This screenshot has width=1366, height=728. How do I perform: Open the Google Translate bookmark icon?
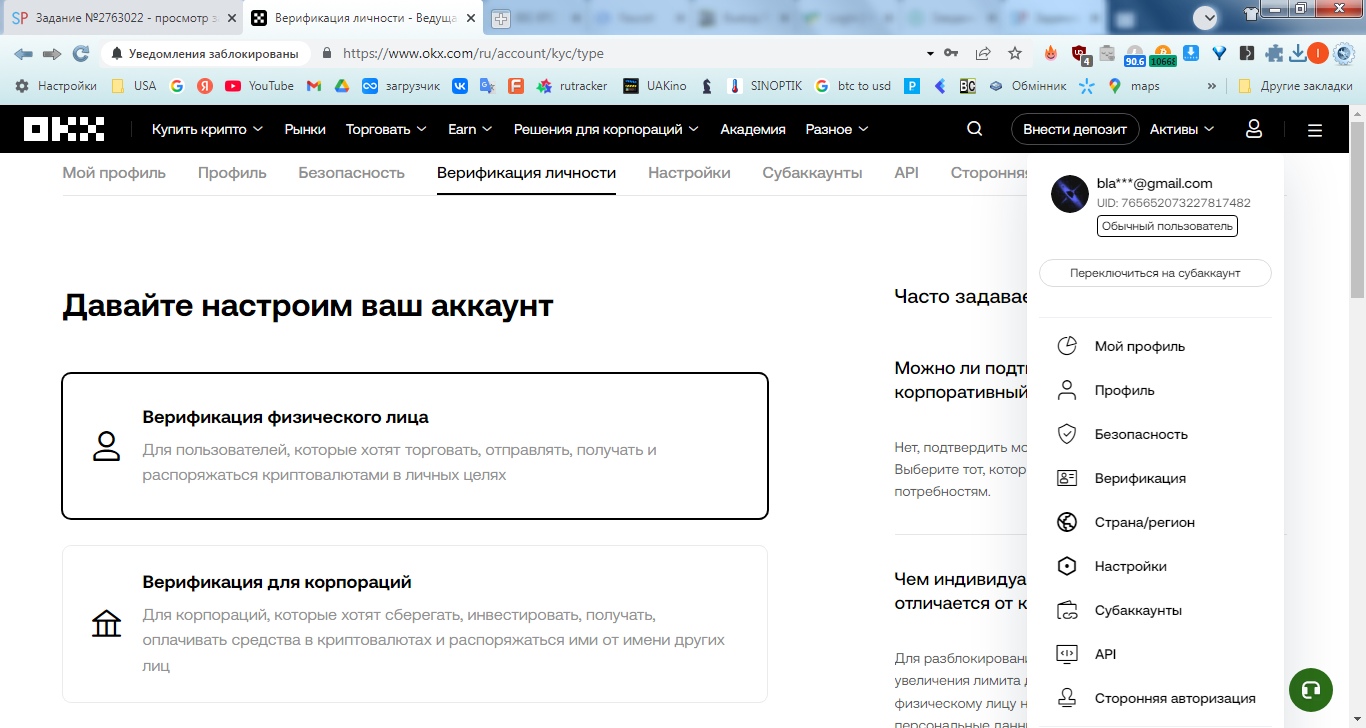488,86
